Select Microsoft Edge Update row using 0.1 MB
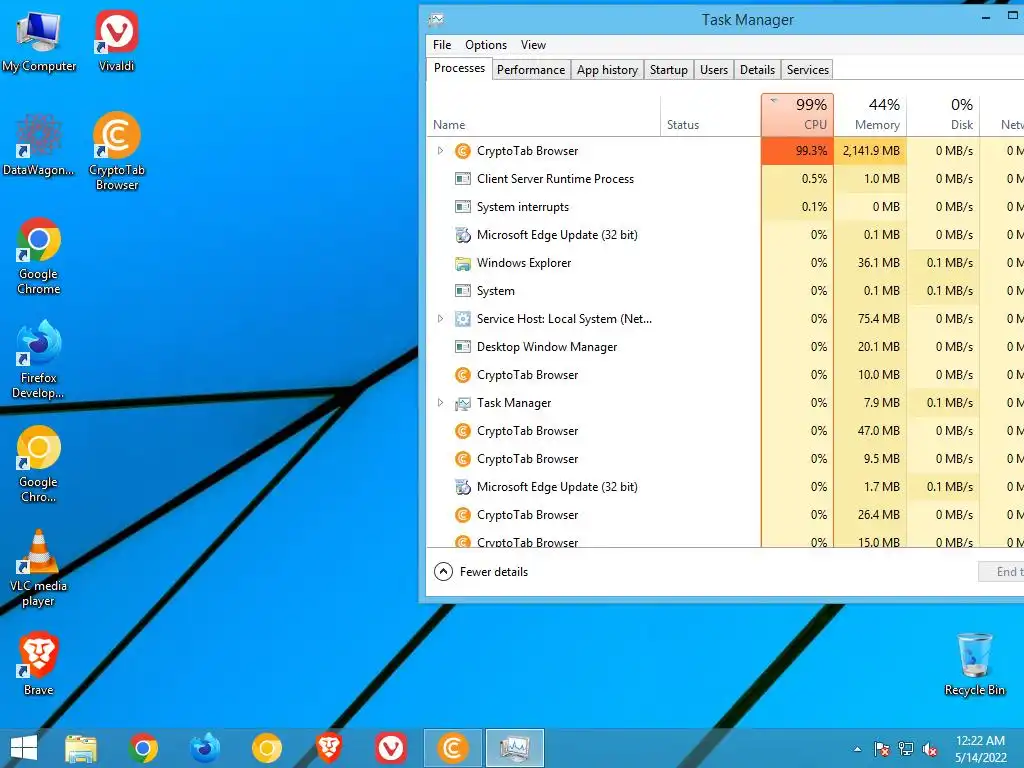1024x768 pixels. click(x=725, y=235)
